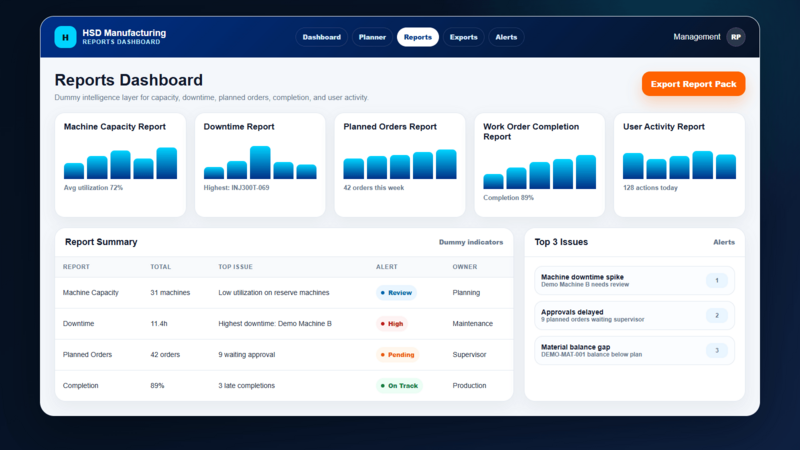The height and width of the screenshot is (450, 800).
Task: Click the 42 orders total cell
Action: coord(165,355)
